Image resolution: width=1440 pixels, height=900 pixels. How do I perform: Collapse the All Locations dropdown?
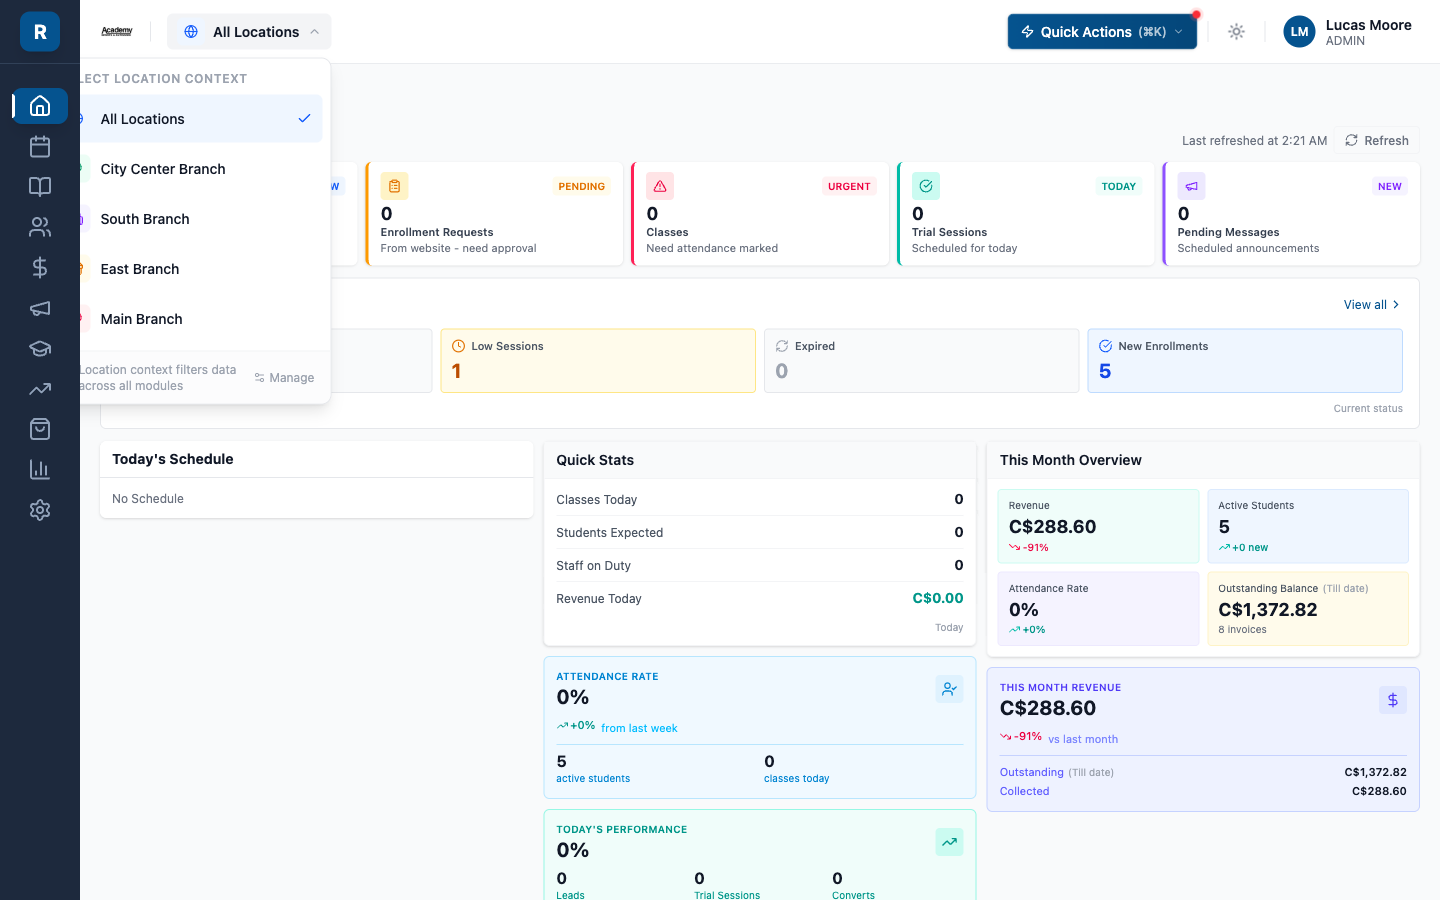[249, 32]
